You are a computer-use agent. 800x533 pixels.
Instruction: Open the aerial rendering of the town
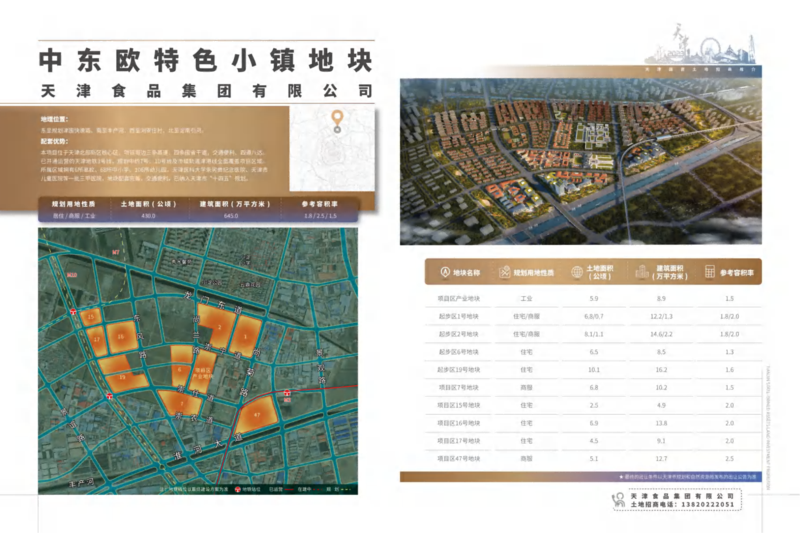(x=581, y=161)
